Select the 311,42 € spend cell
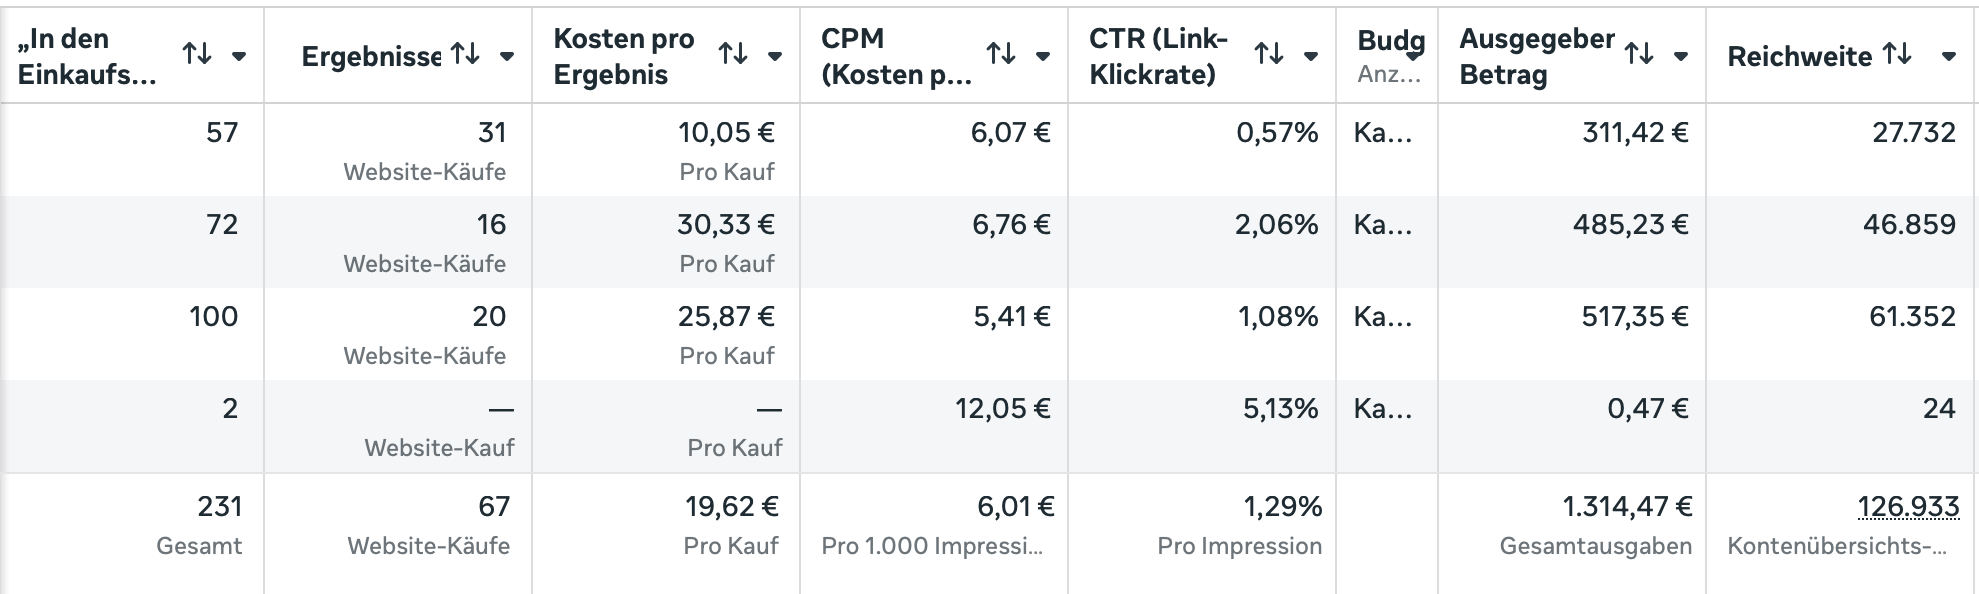Viewport: 1979px width, 594px height. (1635, 133)
